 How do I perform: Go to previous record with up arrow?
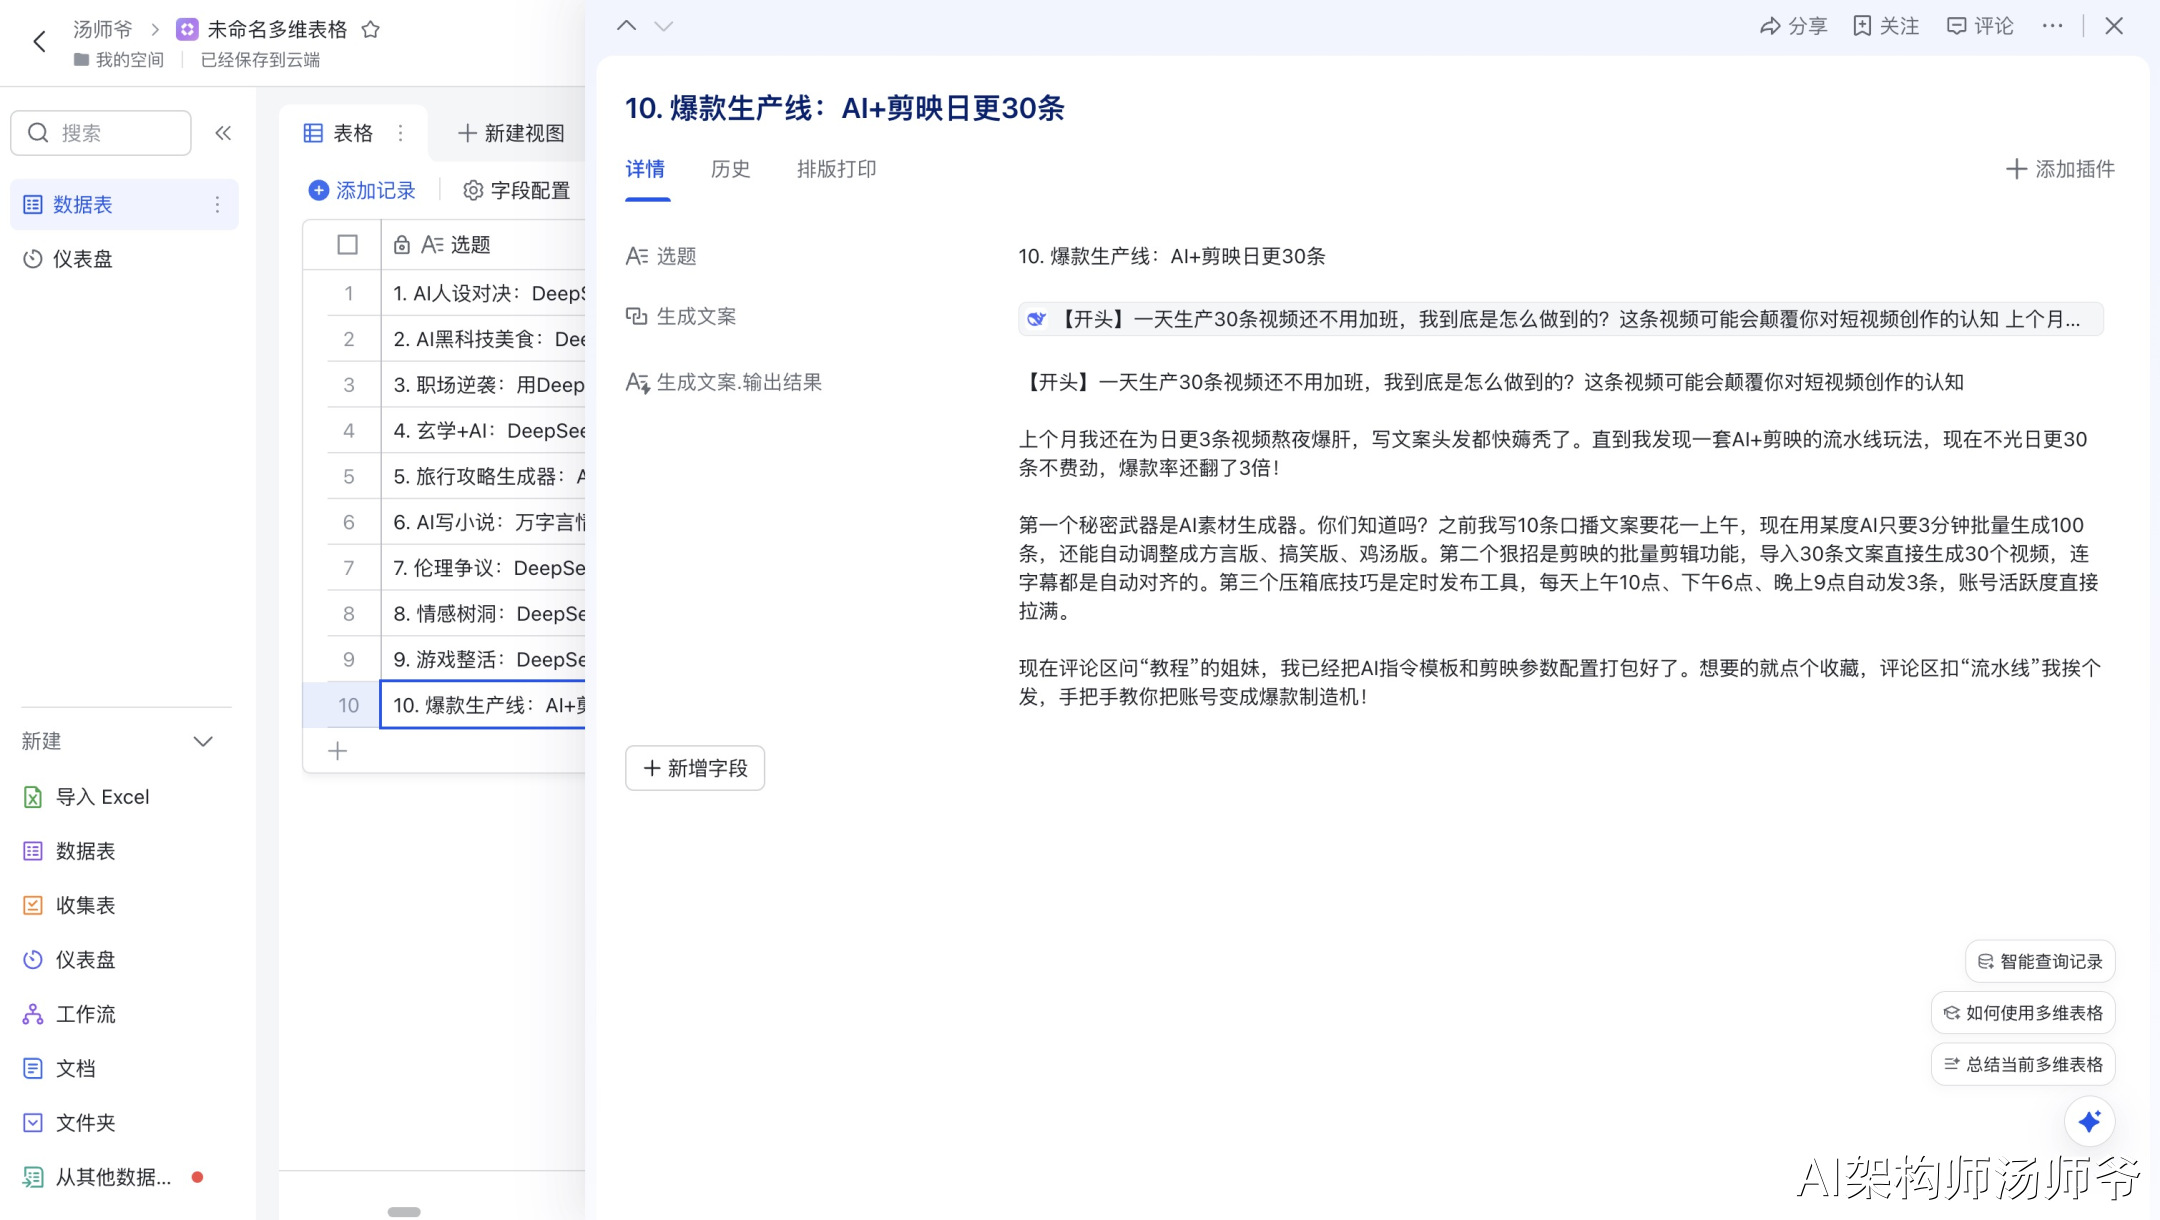(x=627, y=26)
